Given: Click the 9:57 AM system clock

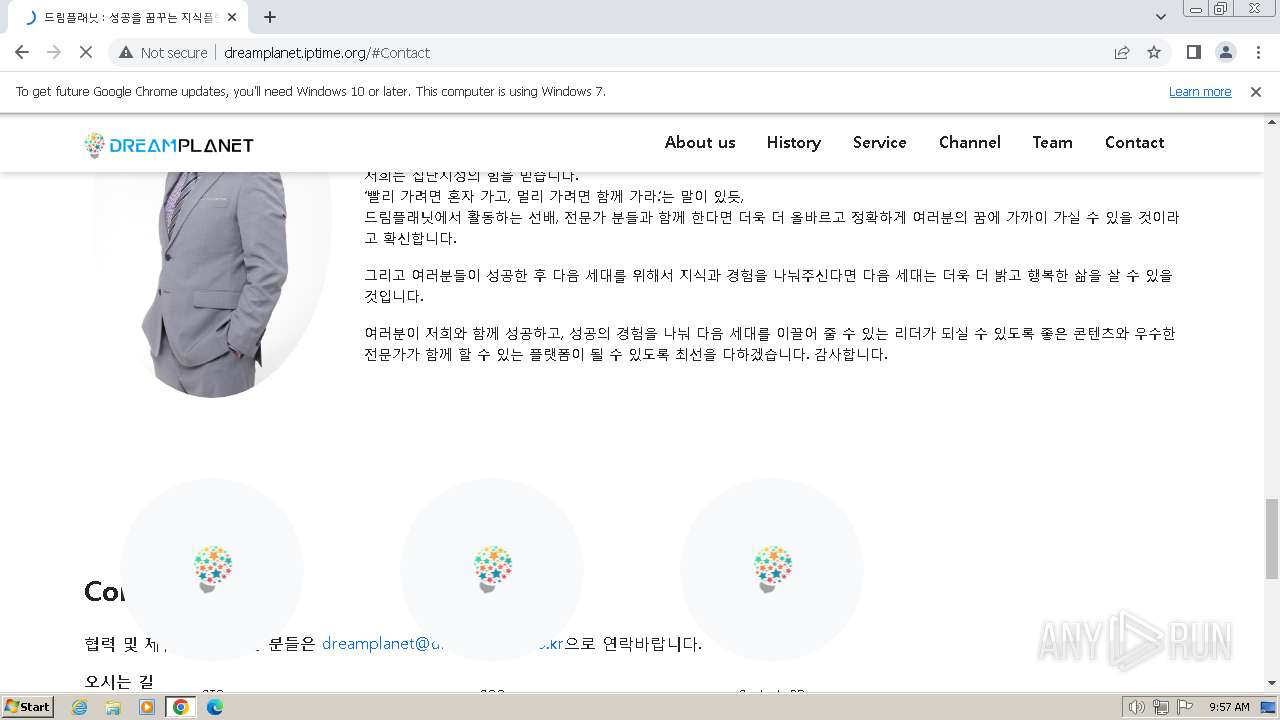Looking at the screenshot, I should click(x=1229, y=707).
